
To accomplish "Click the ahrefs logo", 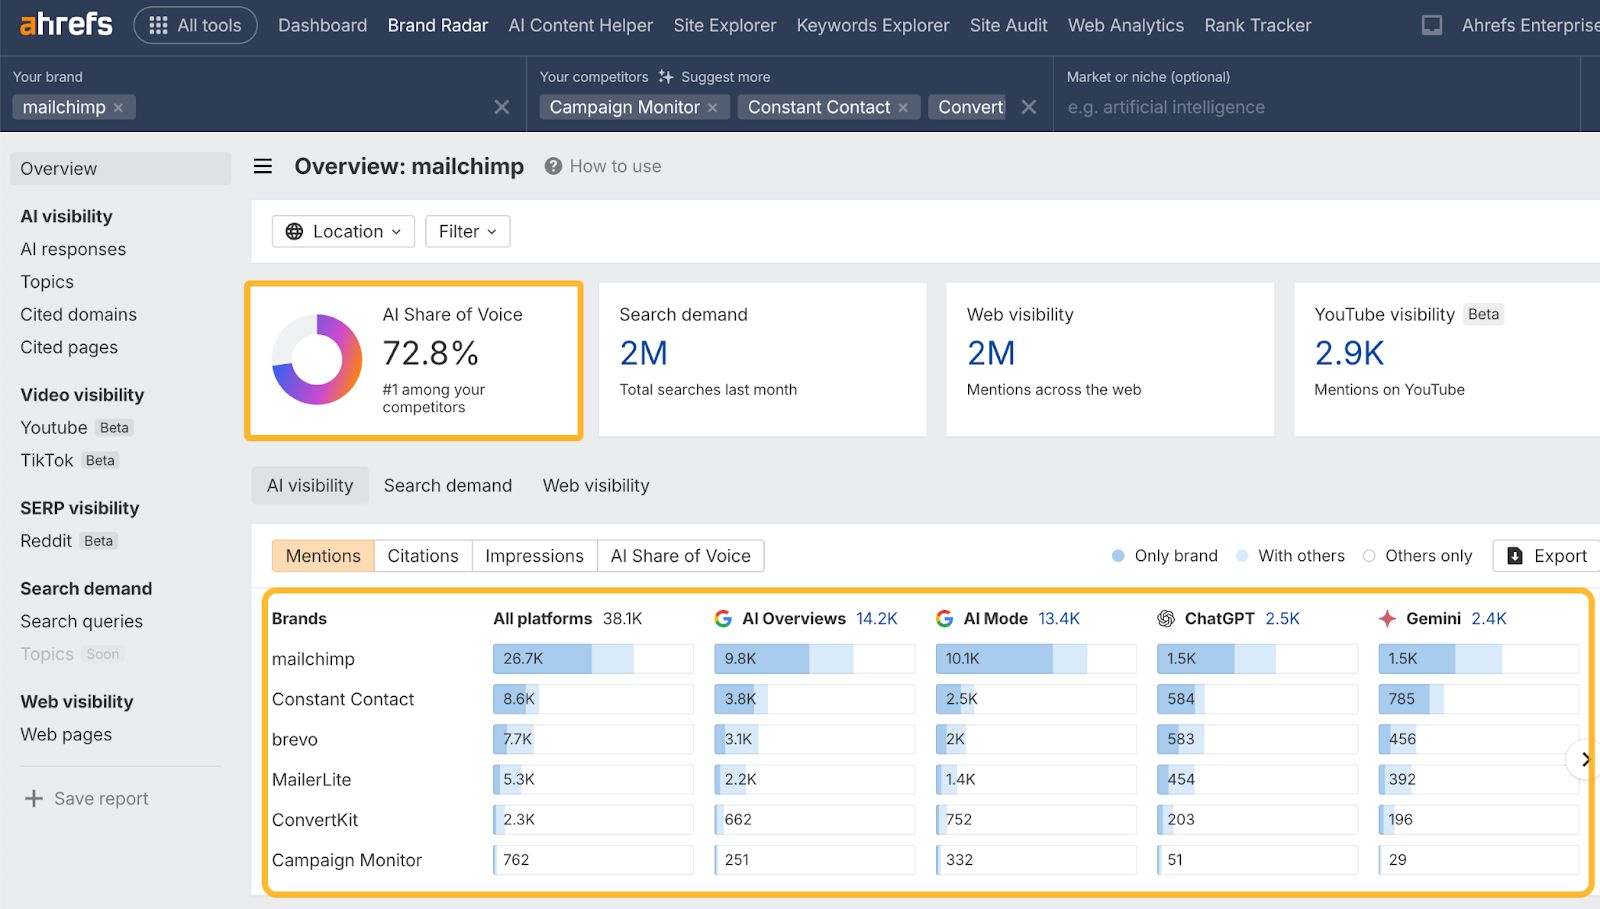I will click(x=64, y=25).
